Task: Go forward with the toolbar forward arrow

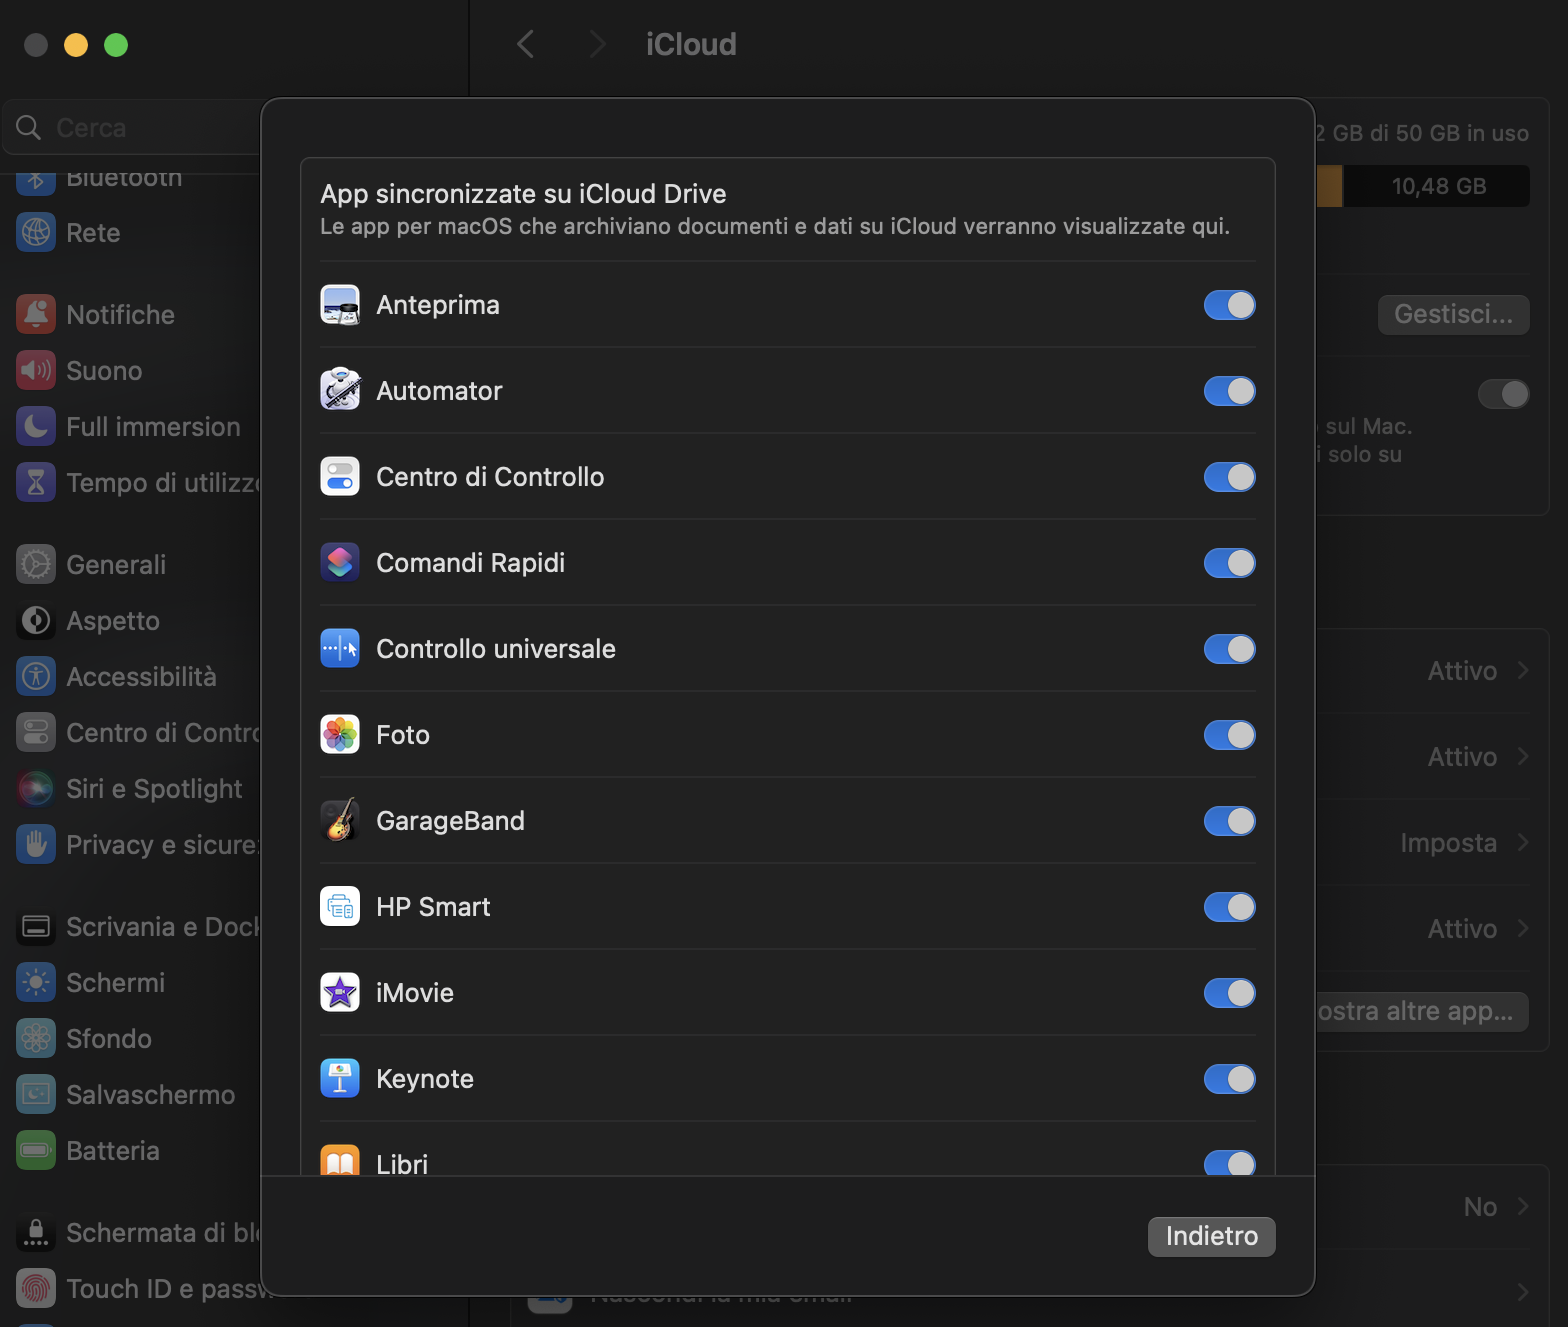Action: click(x=597, y=44)
